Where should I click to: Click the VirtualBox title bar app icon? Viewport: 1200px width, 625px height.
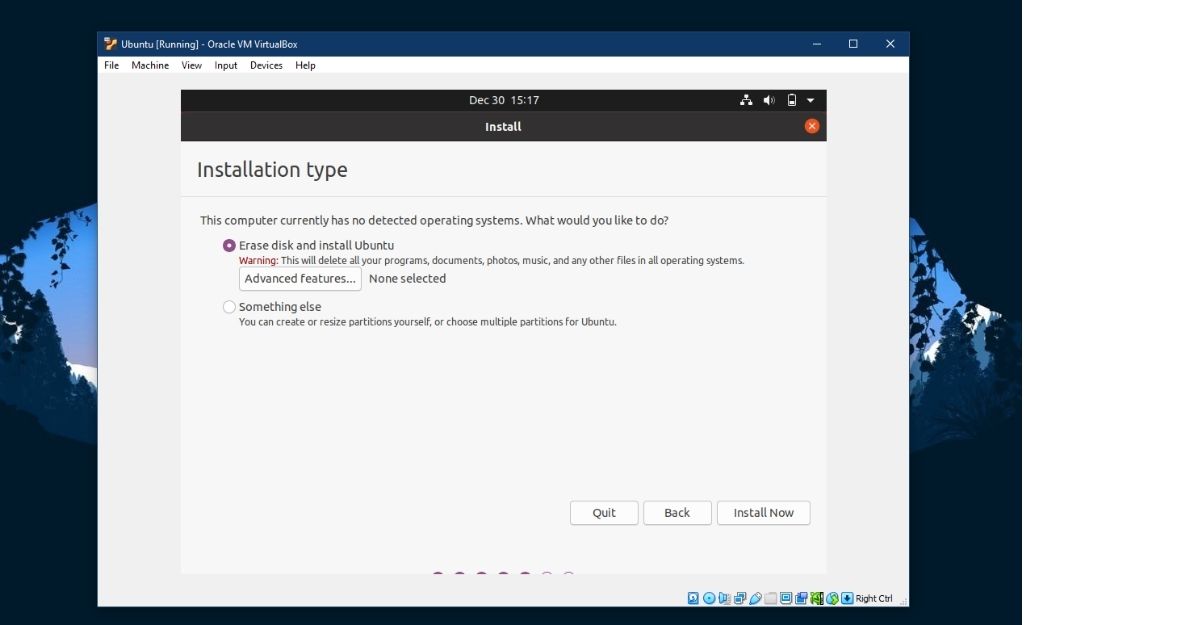click(x=111, y=44)
